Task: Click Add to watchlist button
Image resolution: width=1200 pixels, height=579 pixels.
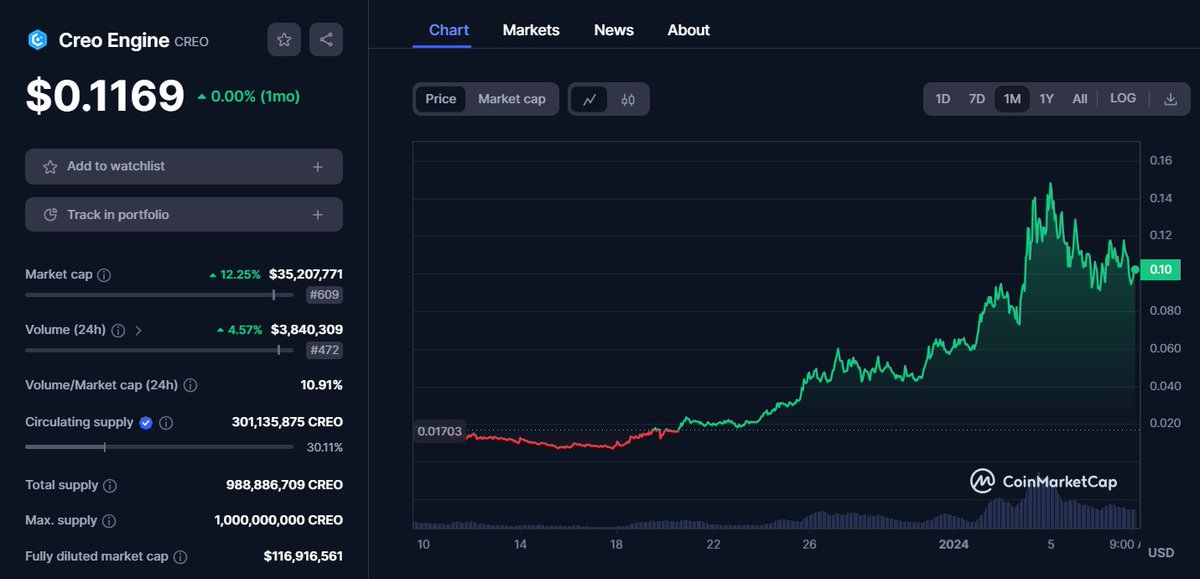Action: click(x=184, y=167)
